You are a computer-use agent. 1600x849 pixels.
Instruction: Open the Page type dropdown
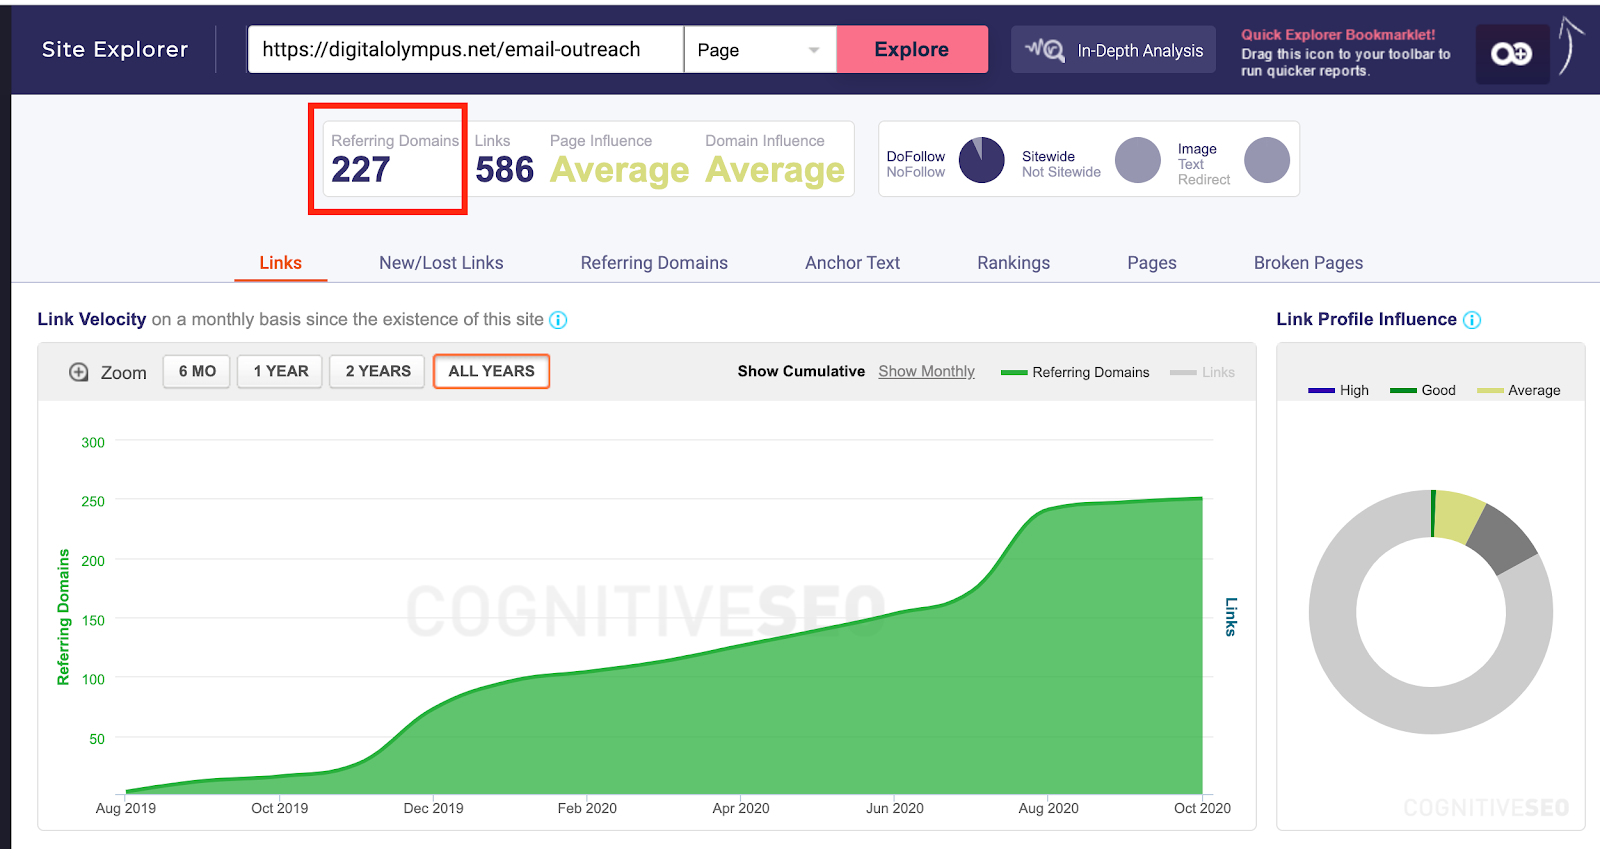pos(760,49)
